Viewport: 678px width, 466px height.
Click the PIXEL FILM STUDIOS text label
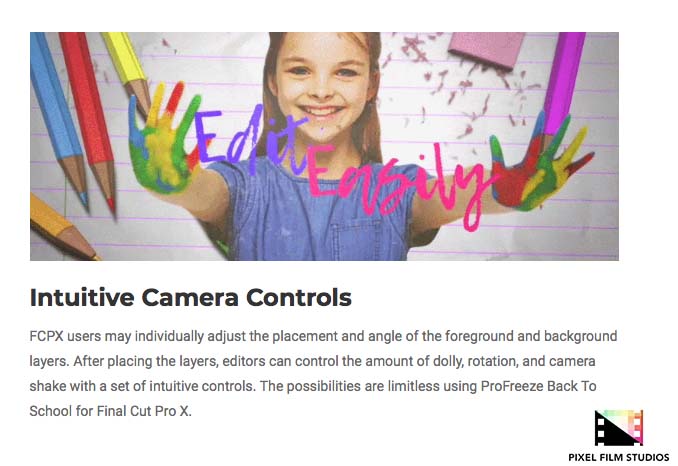619,457
